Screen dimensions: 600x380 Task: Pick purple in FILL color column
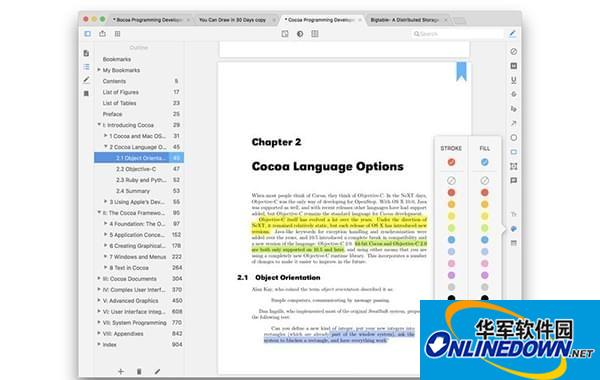pos(485,275)
